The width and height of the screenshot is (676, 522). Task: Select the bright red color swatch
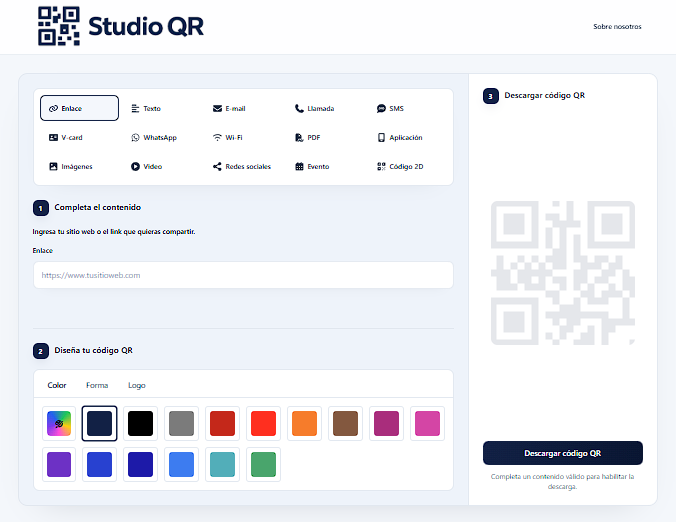click(263, 423)
